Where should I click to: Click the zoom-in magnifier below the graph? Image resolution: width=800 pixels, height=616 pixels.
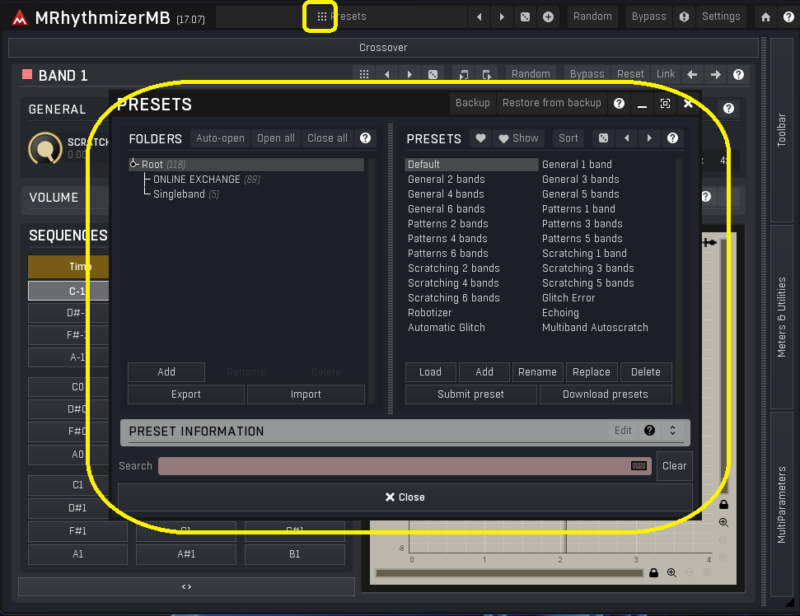[671, 573]
